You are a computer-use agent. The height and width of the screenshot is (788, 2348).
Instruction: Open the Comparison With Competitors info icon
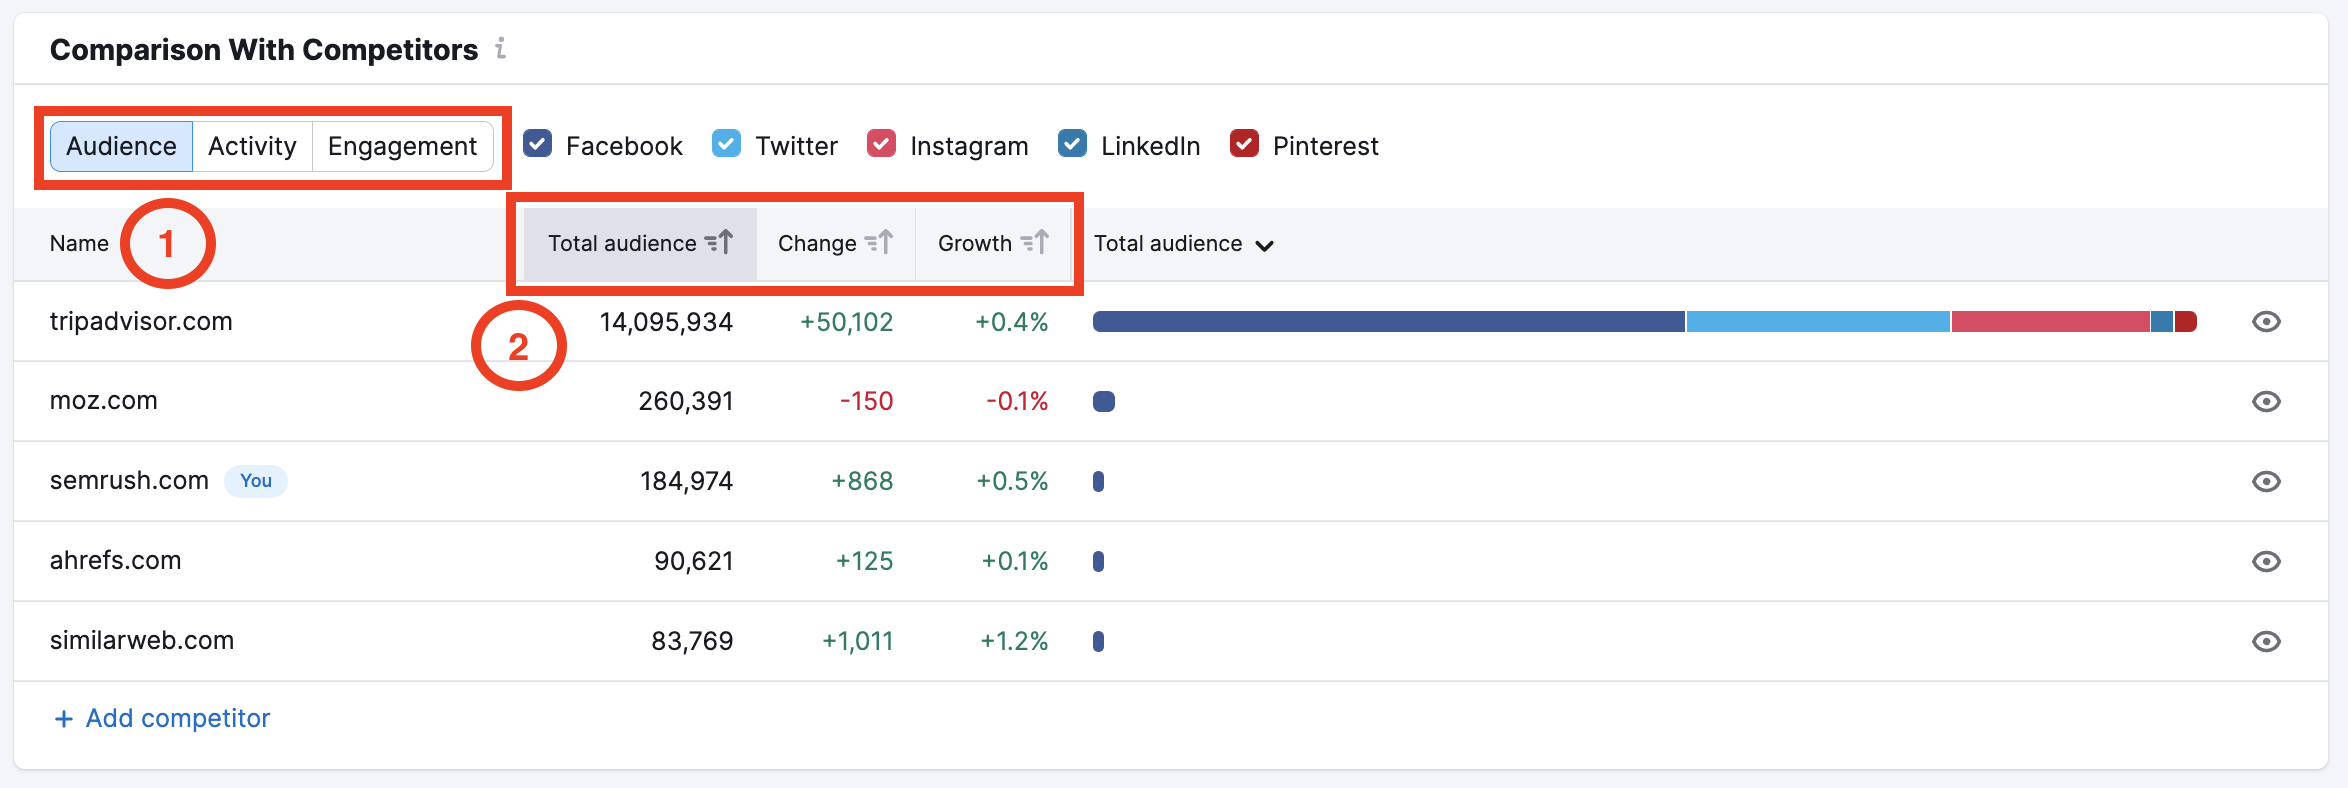500,48
